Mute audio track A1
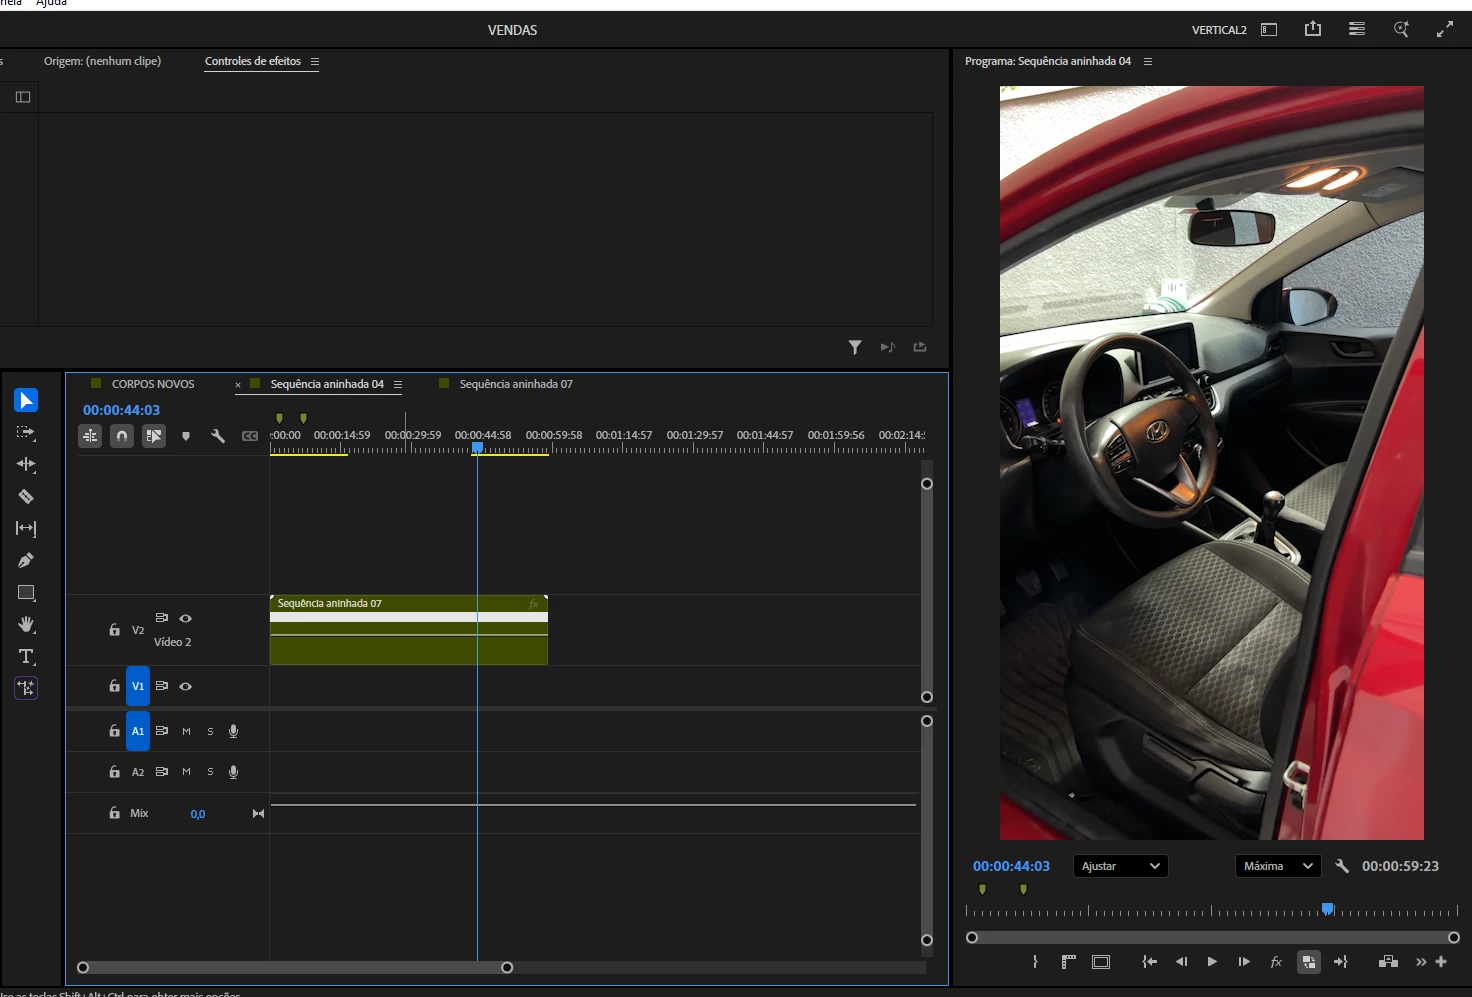This screenshot has height=997, width=1472. [186, 731]
